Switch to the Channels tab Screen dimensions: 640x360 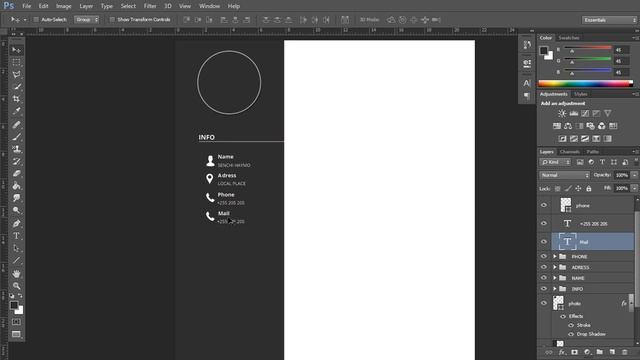570,151
